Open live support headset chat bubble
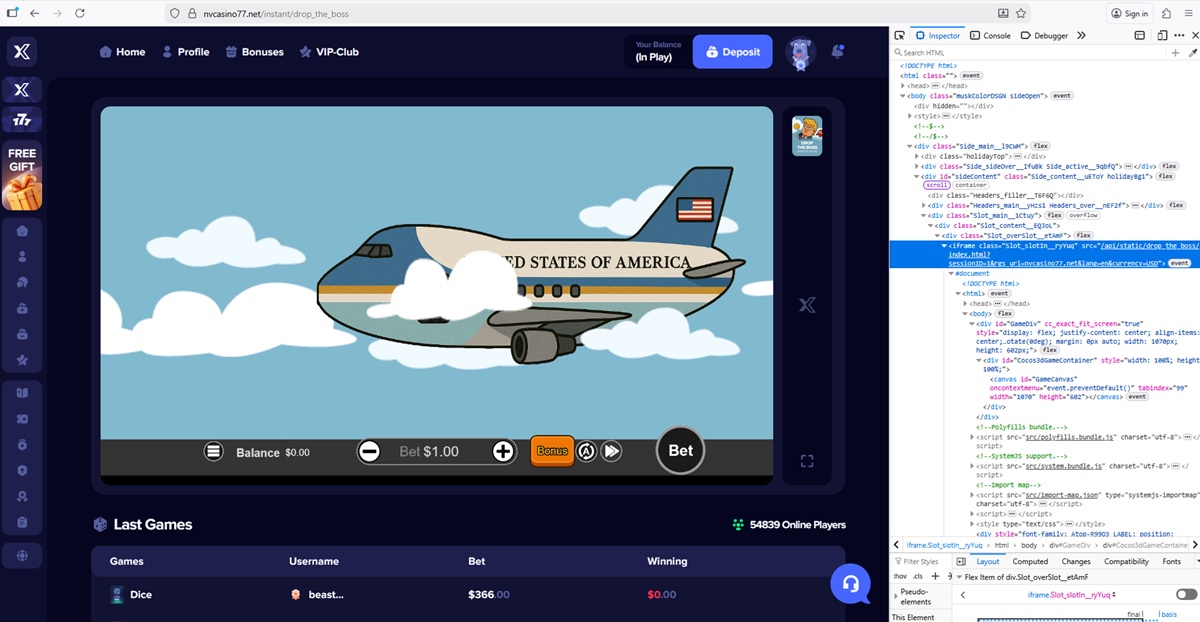The width and height of the screenshot is (1200, 622). point(850,584)
